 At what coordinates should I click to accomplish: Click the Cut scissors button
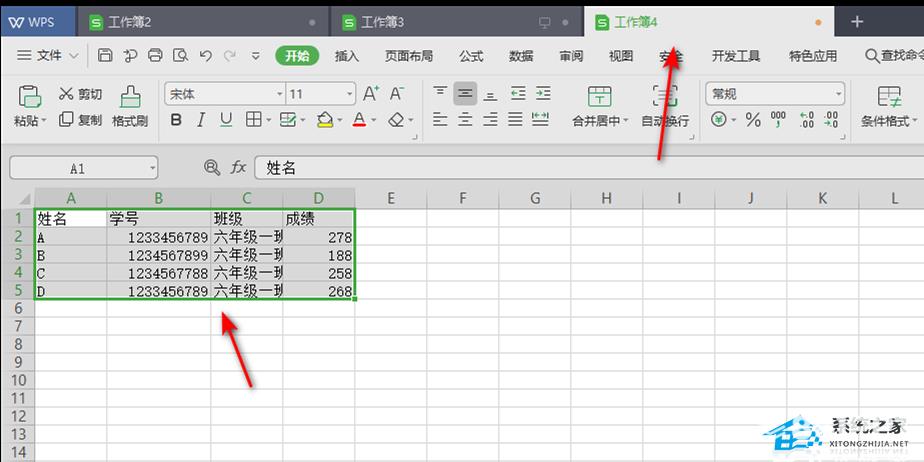(x=81, y=94)
